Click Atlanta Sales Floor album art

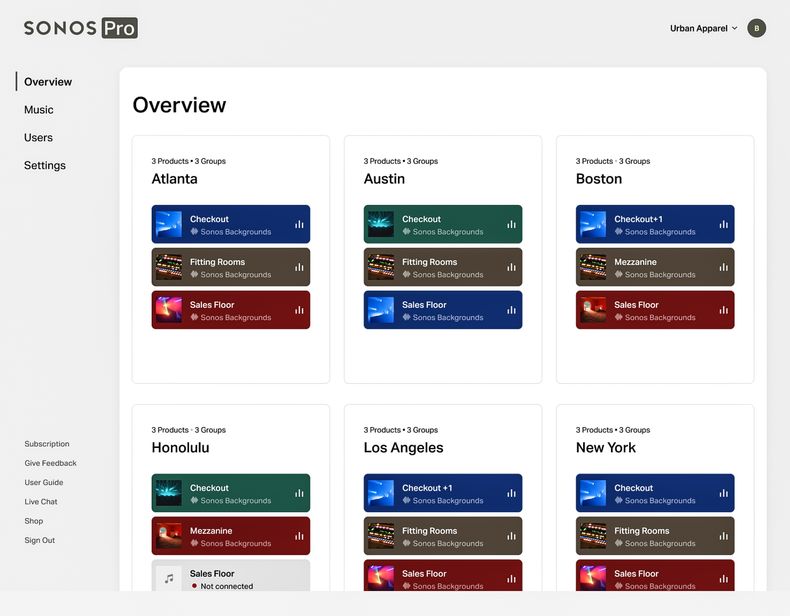point(169,310)
